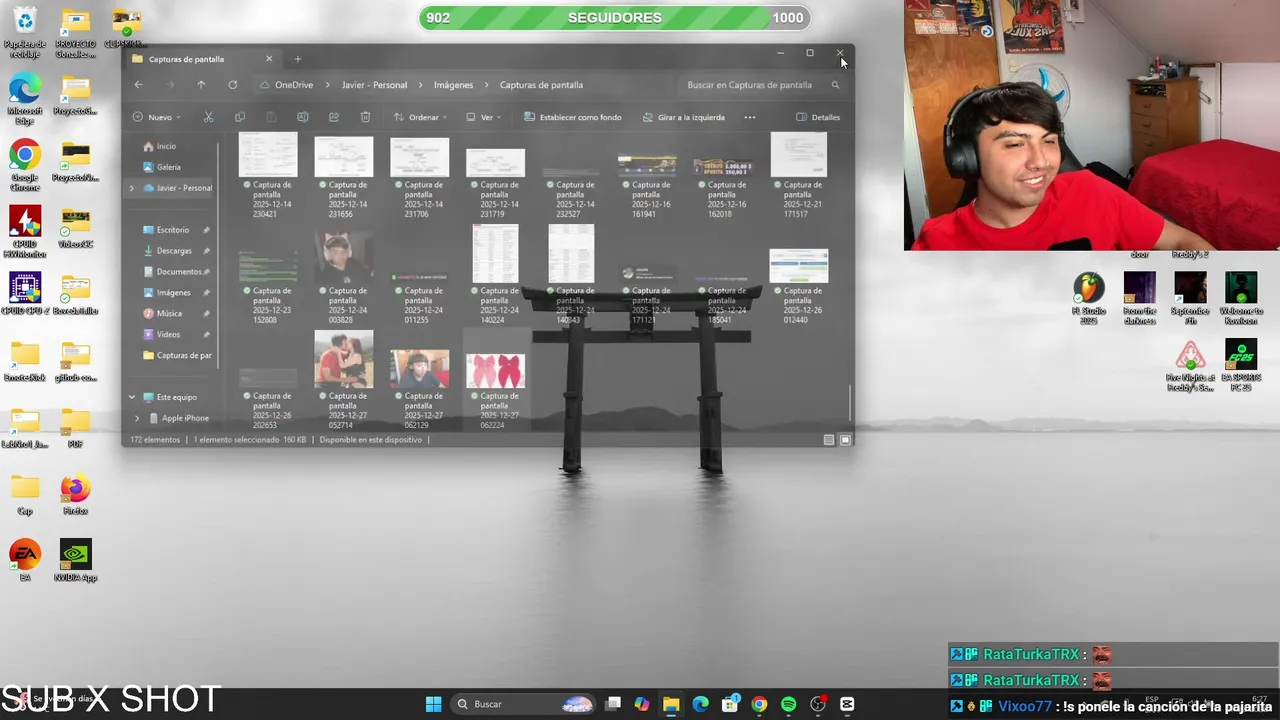Open Five Nights at Freddy's desktop icon
This screenshot has width=1280, height=720.
click(x=1190, y=365)
